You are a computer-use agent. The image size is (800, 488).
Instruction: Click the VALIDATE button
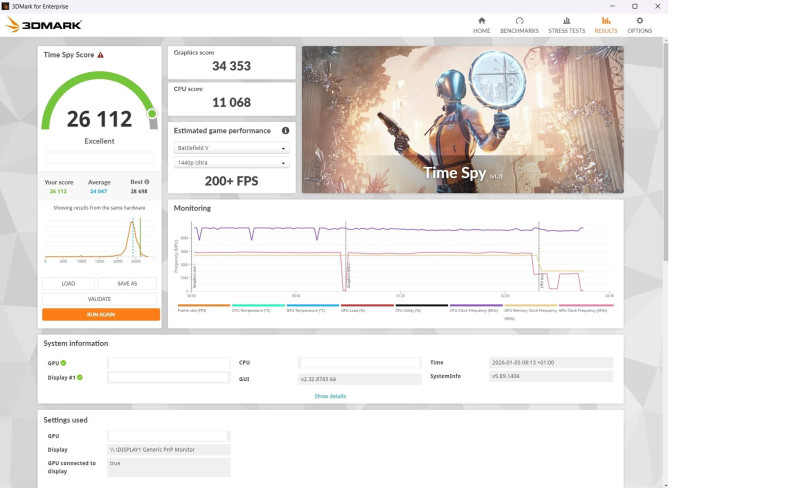(x=99, y=299)
